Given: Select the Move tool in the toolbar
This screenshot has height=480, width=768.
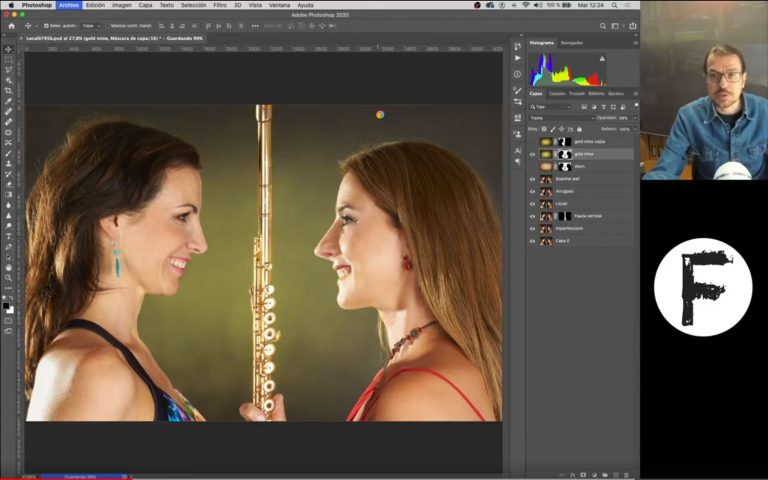Looking at the screenshot, I should tap(8, 49).
